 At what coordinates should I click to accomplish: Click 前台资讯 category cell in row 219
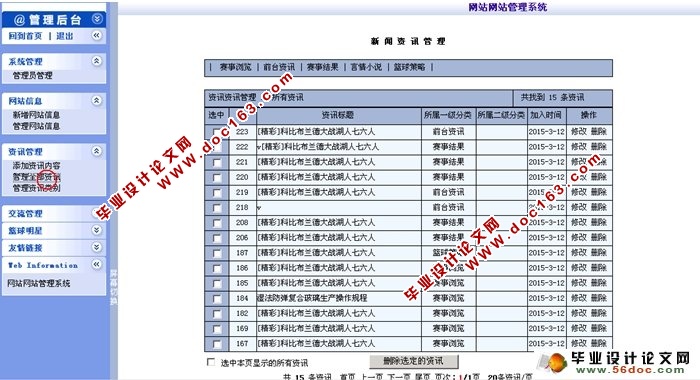click(448, 192)
